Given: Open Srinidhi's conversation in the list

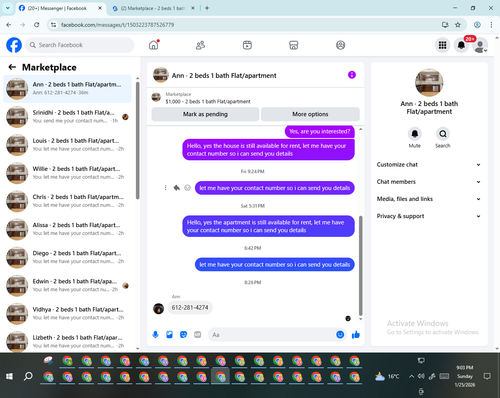Looking at the screenshot, I should [x=67, y=117].
